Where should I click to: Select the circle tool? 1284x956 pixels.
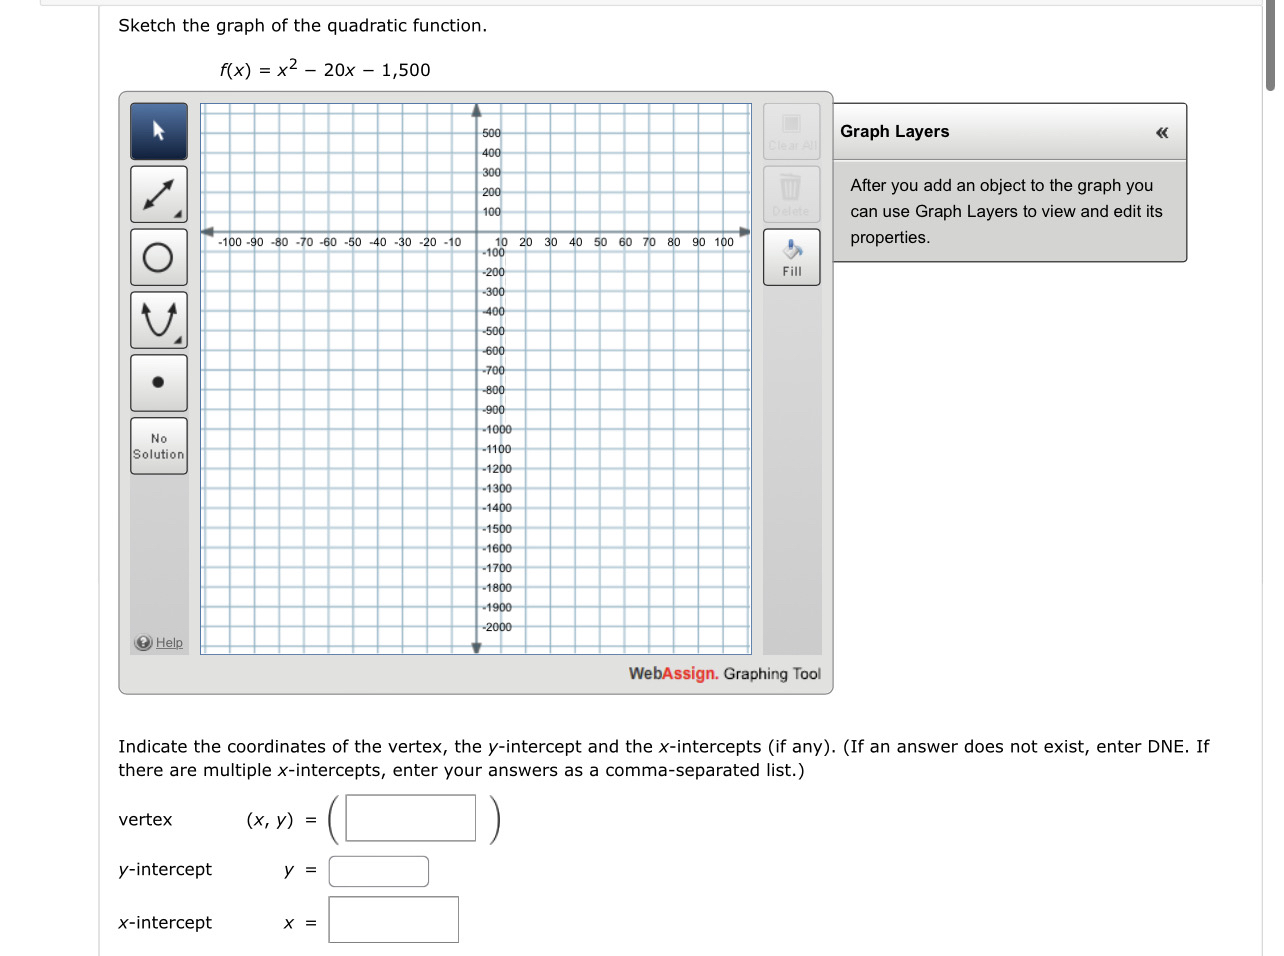[x=159, y=257]
